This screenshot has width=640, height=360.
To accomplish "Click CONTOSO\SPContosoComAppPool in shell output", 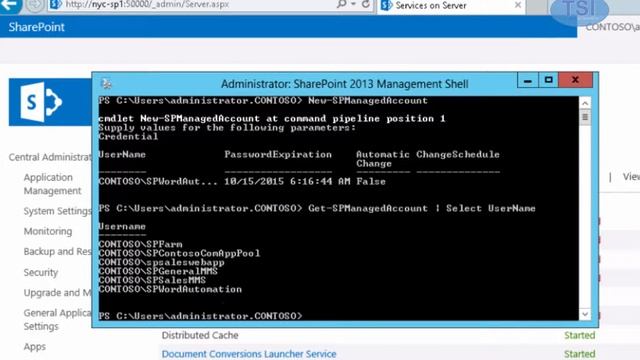I will [179, 253].
